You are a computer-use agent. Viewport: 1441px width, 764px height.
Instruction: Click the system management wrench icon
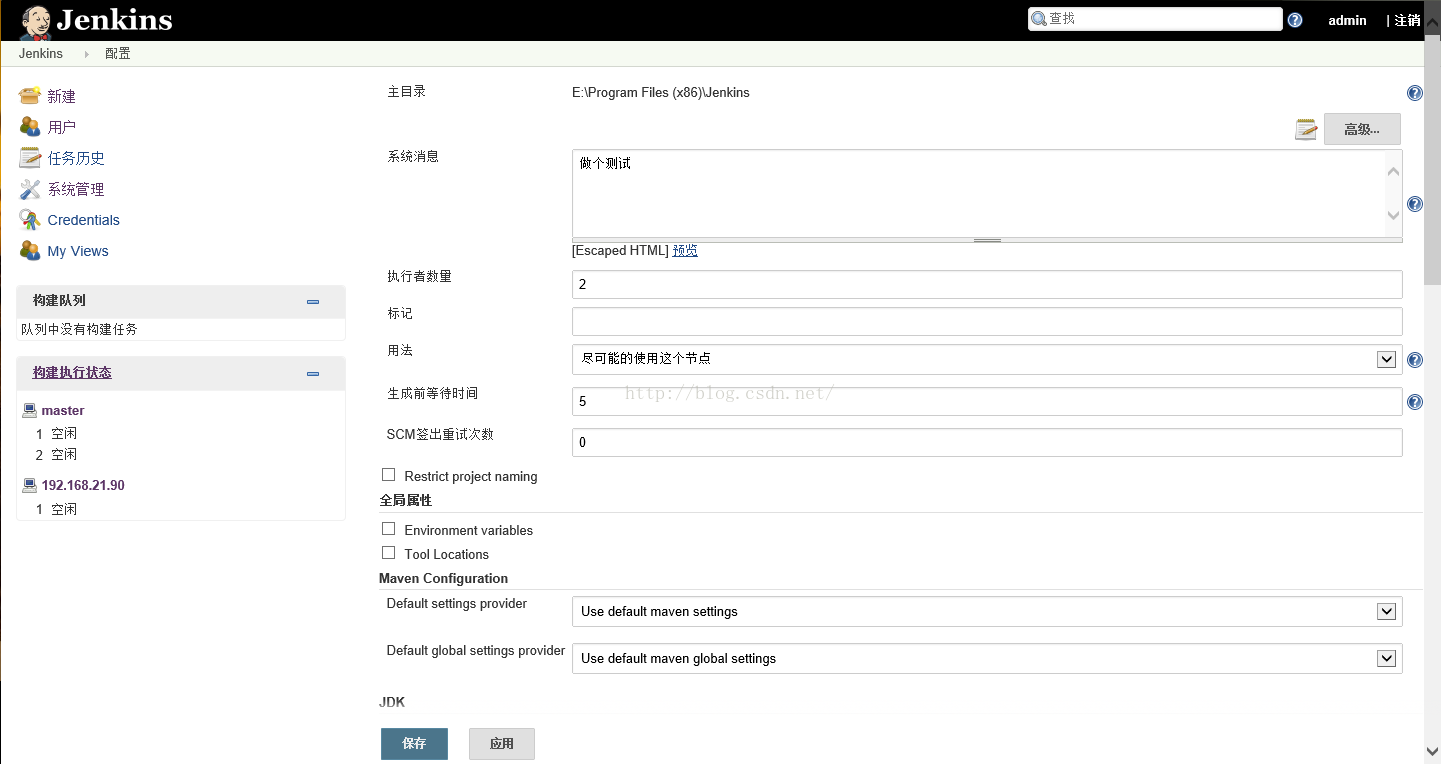tap(30, 189)
